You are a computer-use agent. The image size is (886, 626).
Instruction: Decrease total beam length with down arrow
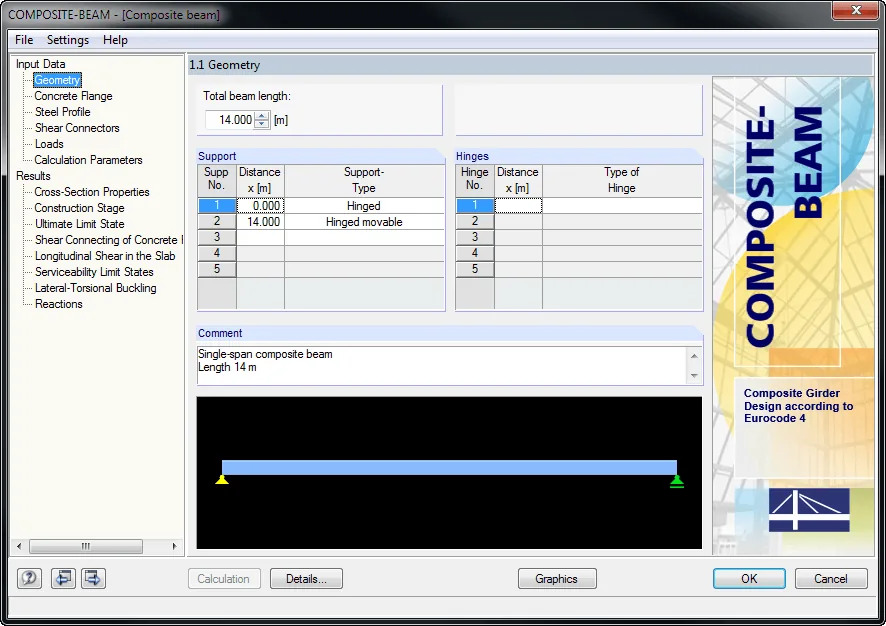pyautogui.click(x=262, y=124)
